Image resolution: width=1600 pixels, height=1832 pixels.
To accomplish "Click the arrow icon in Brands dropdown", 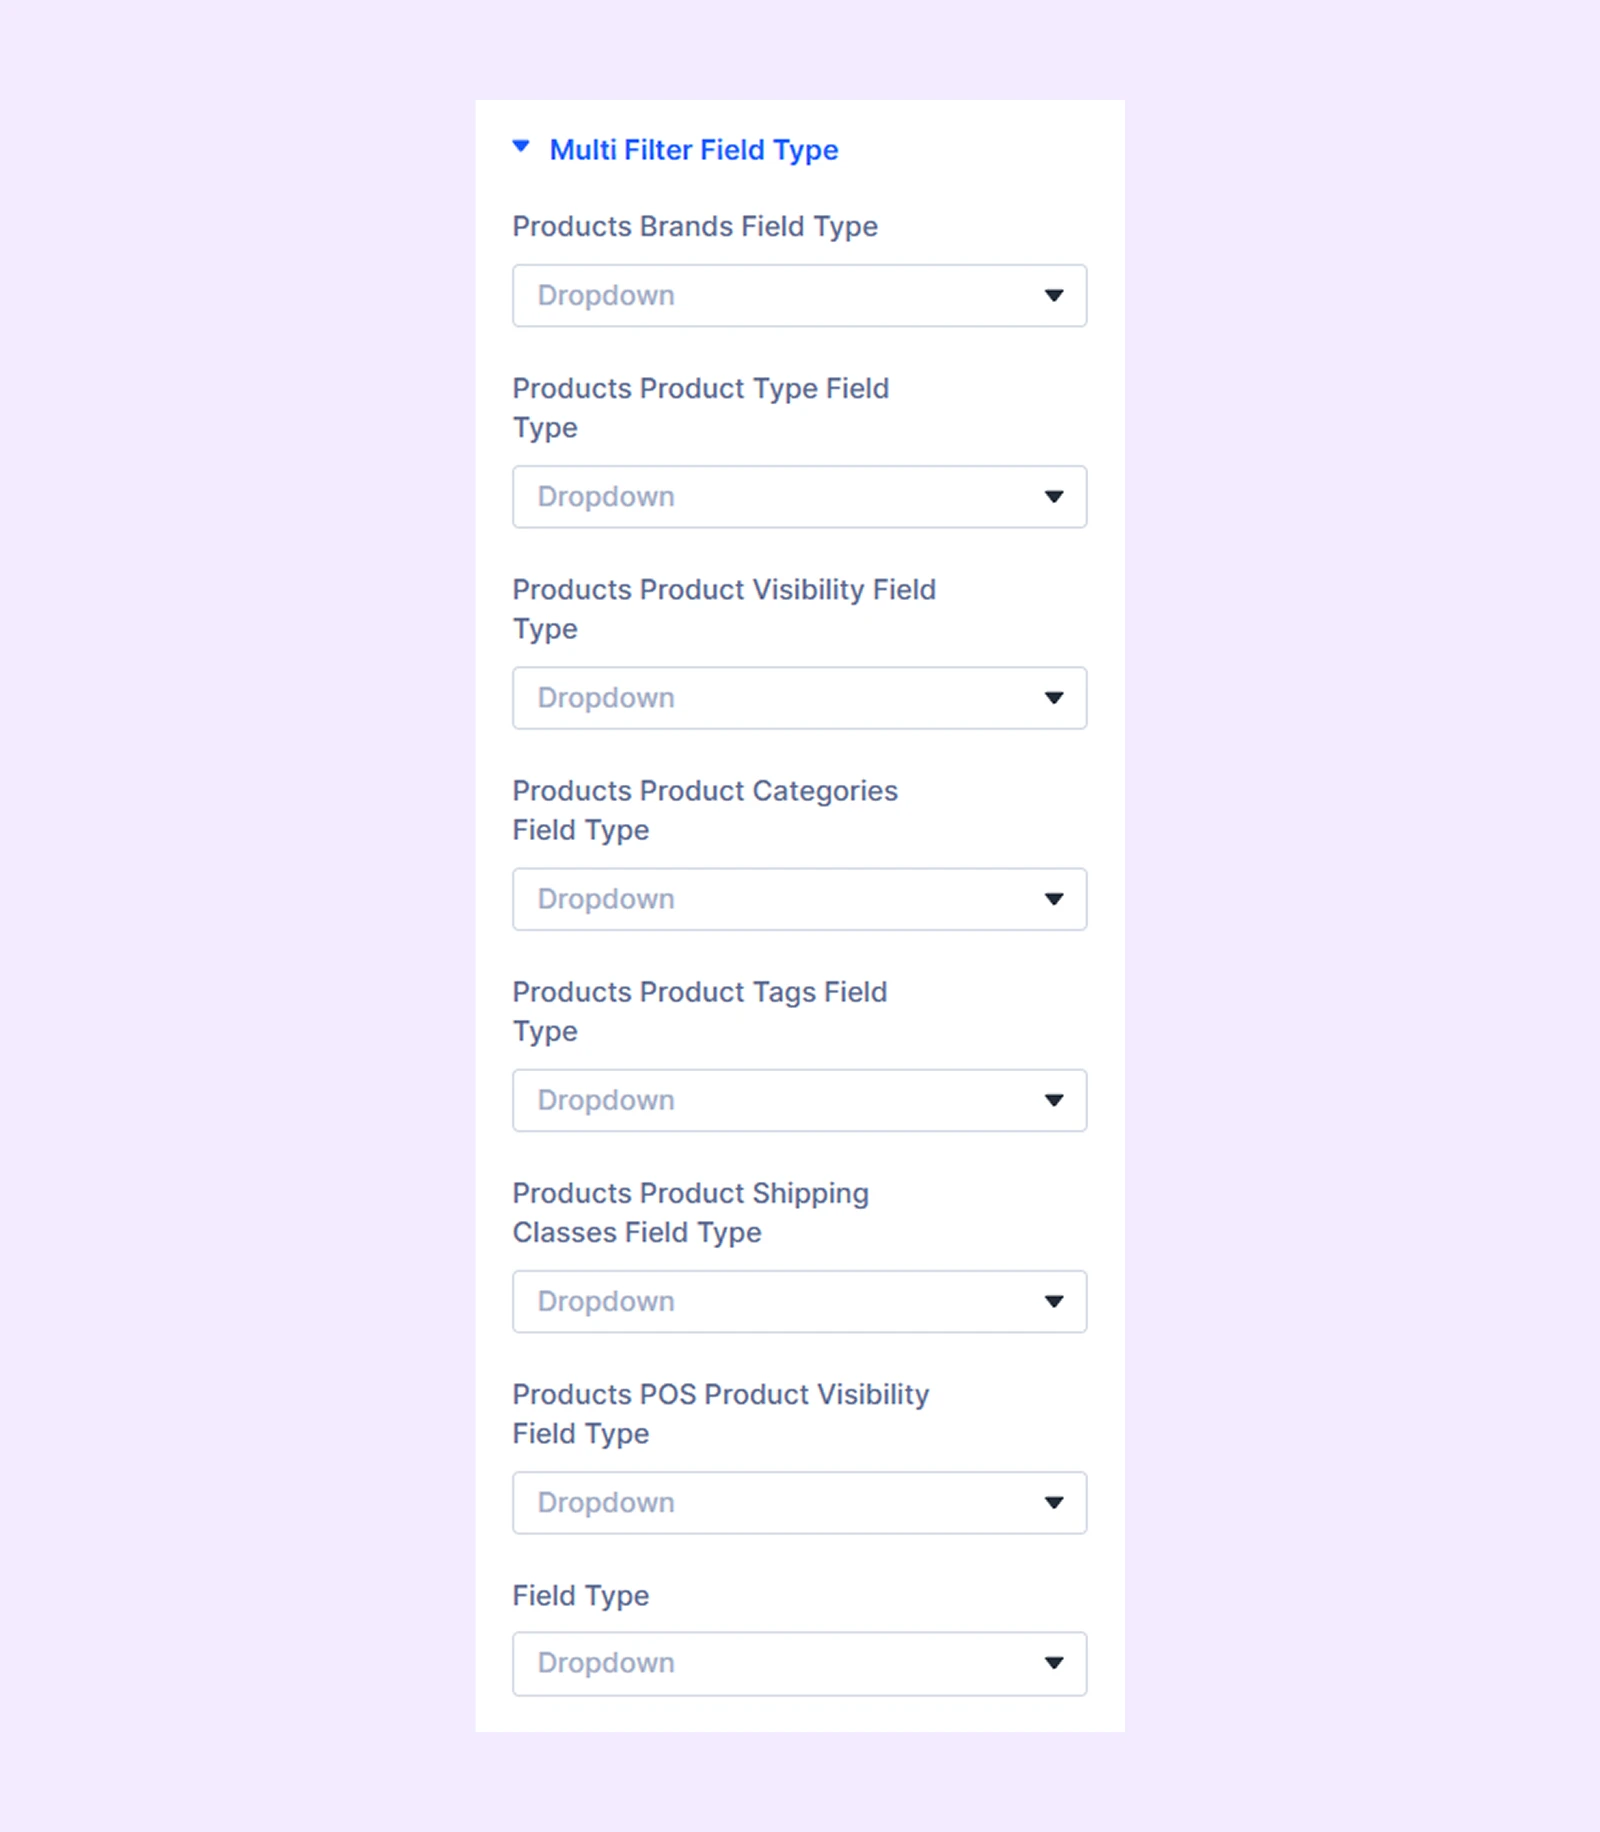I will 1054,296.
